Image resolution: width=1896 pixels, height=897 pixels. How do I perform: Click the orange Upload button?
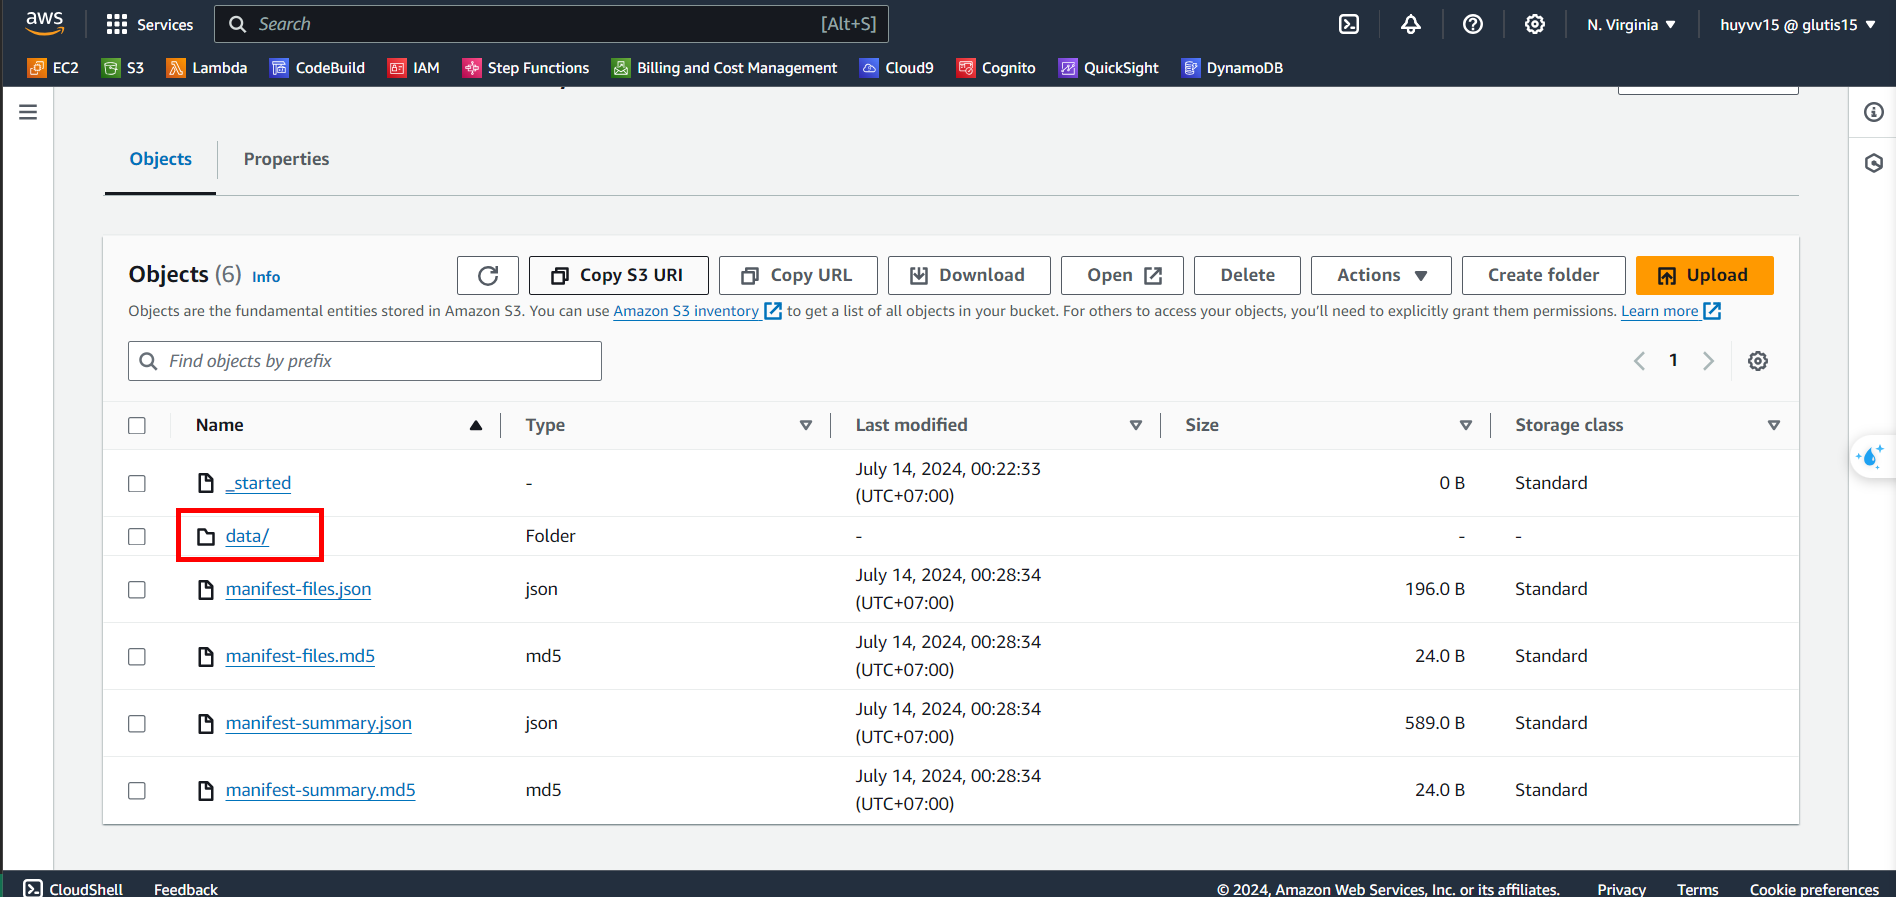(x=1704, y=276)
